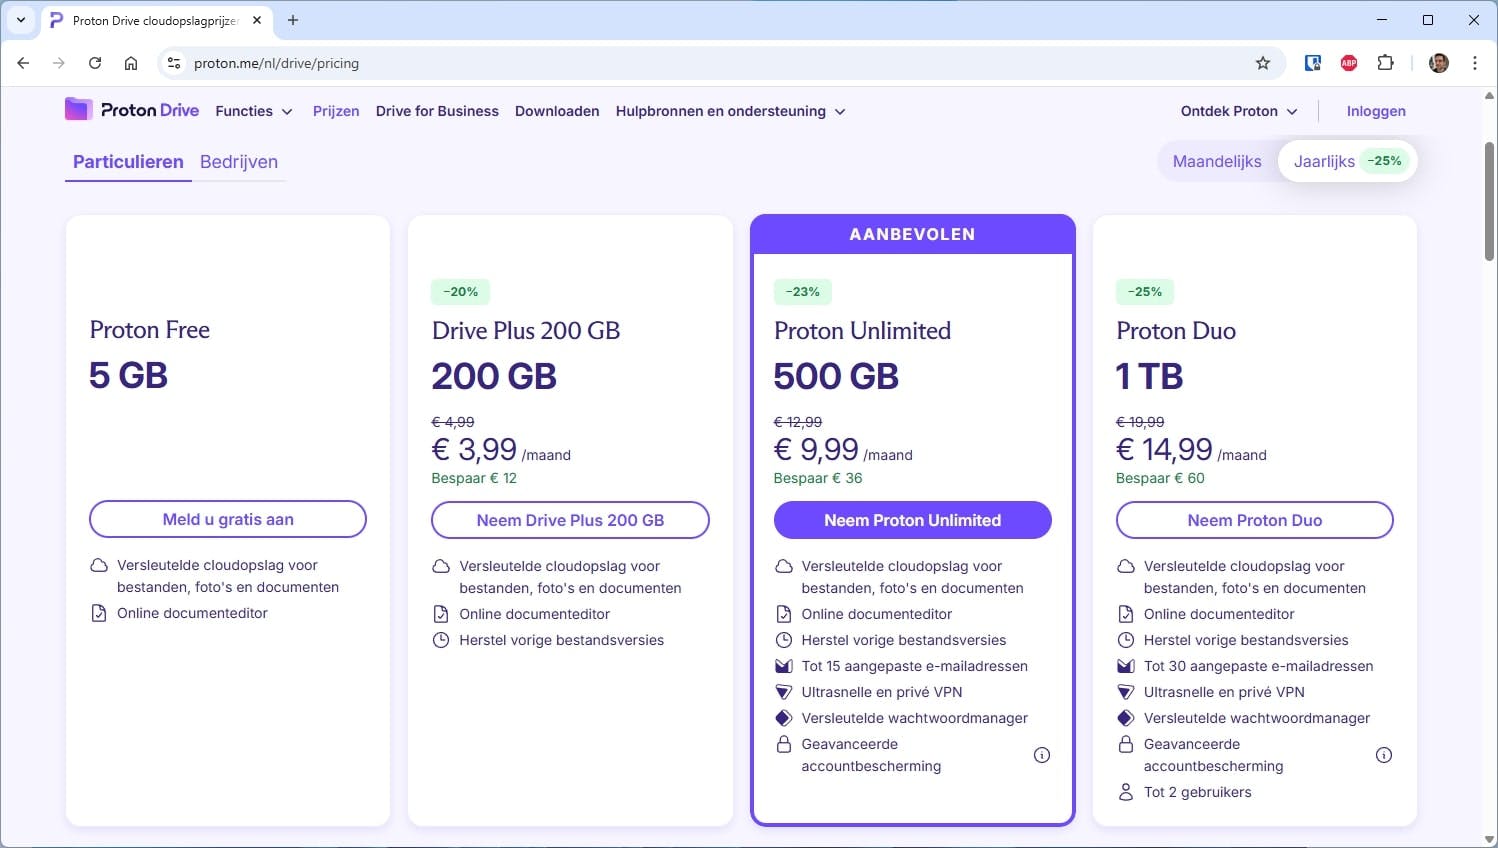Expand the Functies dropdown
This screenshot has width=1498, height=848.
point(253,111)
